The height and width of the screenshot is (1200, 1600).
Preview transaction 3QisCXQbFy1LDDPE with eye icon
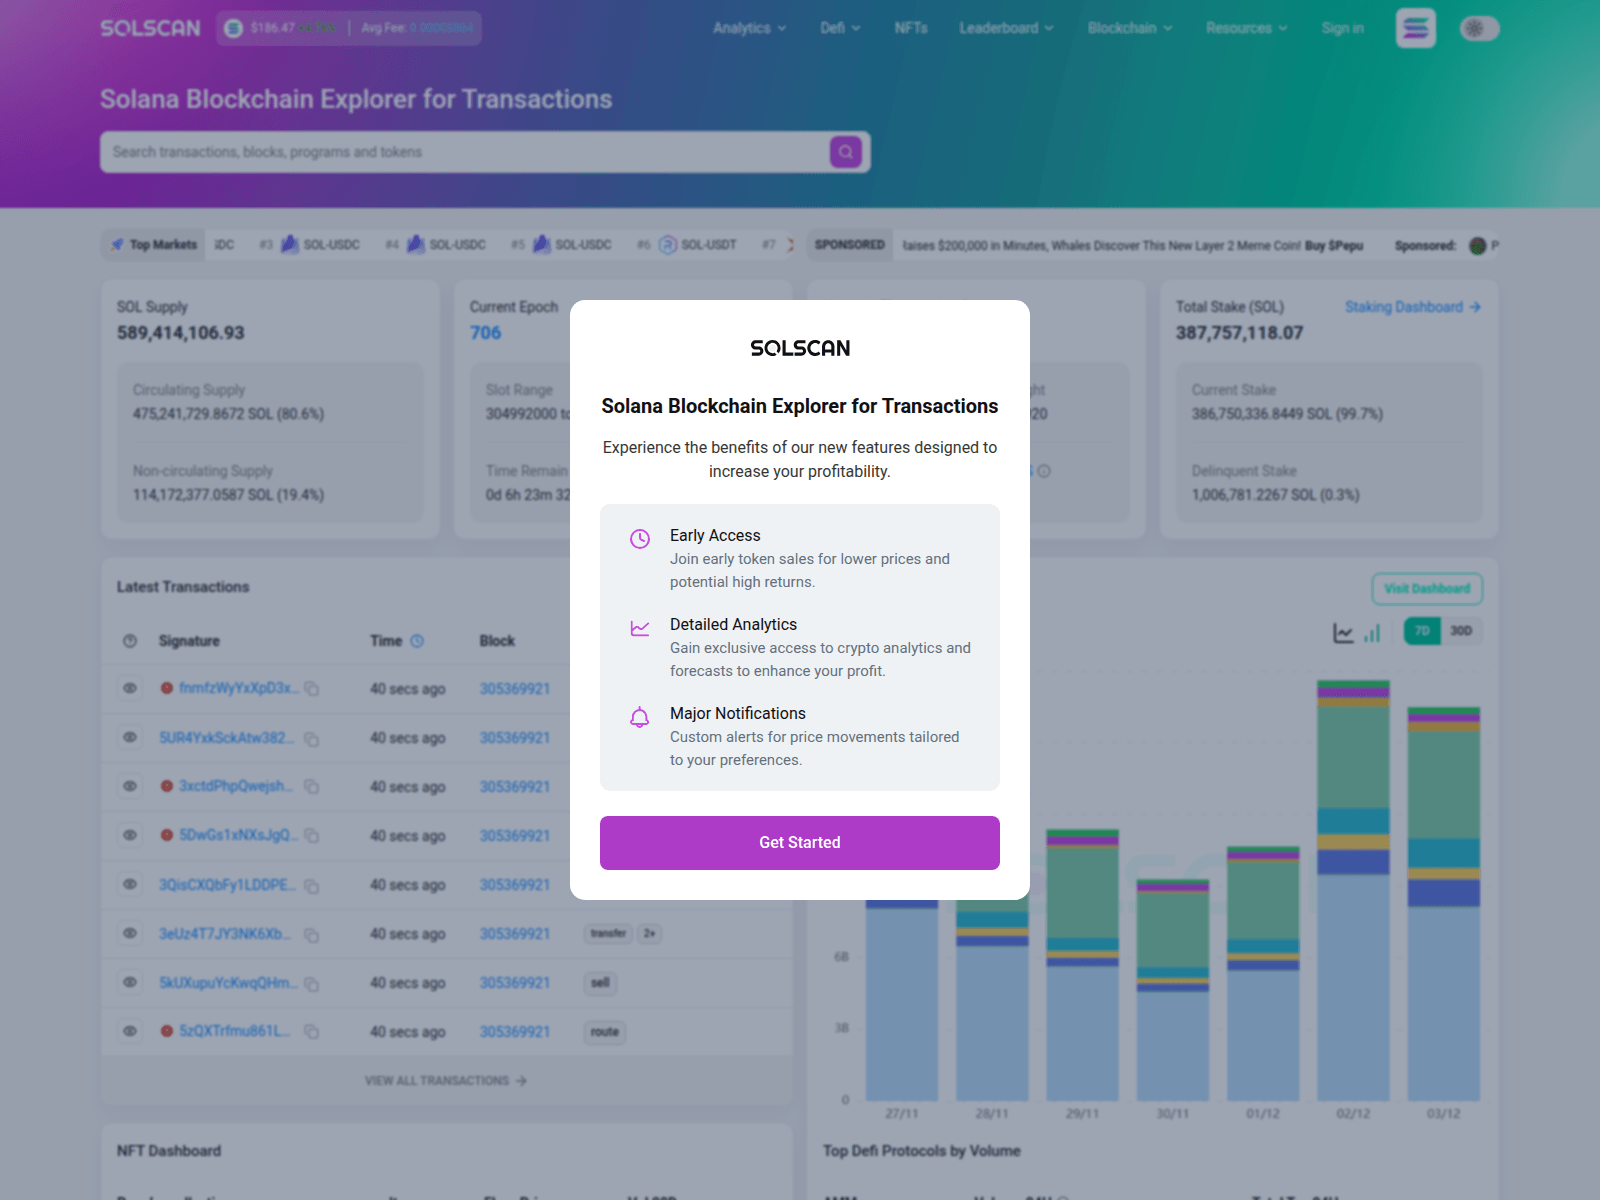[130, 884]
